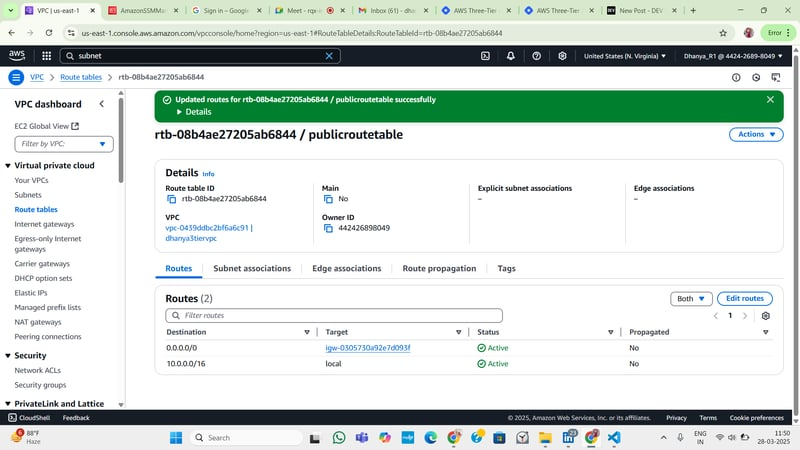
Task: Open a new browser tab
Action: pyautogui.click(x=693, y=10)
